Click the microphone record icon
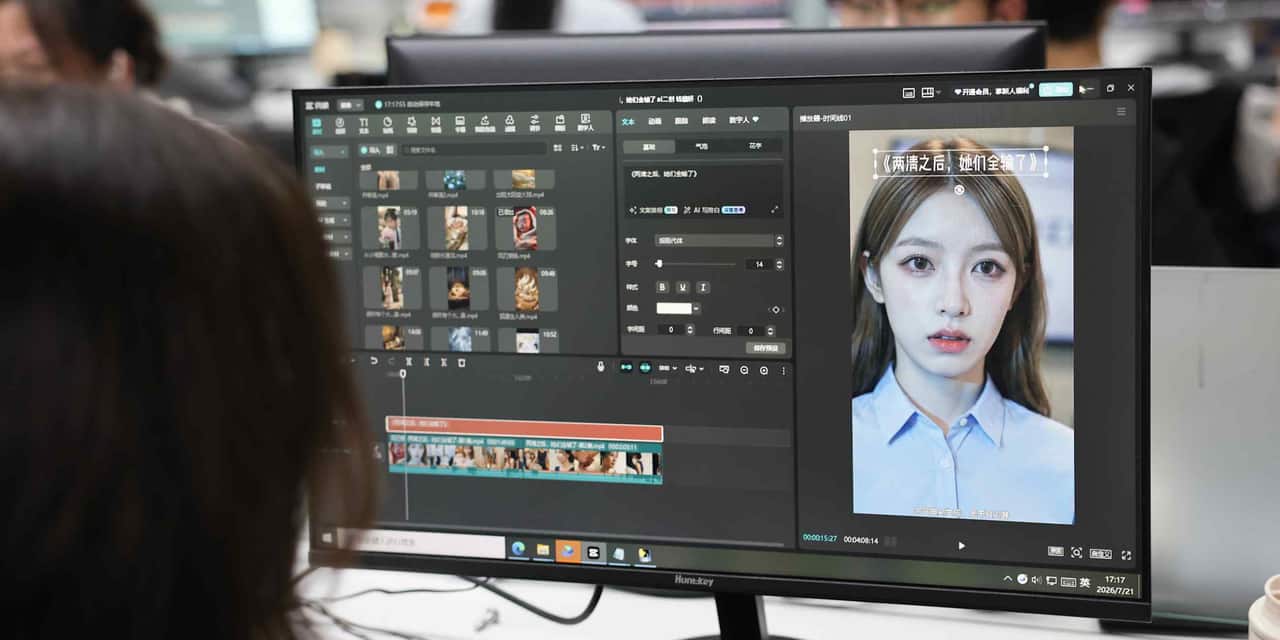The width and height of the screenshot is (1280, 640). pyautogui.click(x=601, y=366)
